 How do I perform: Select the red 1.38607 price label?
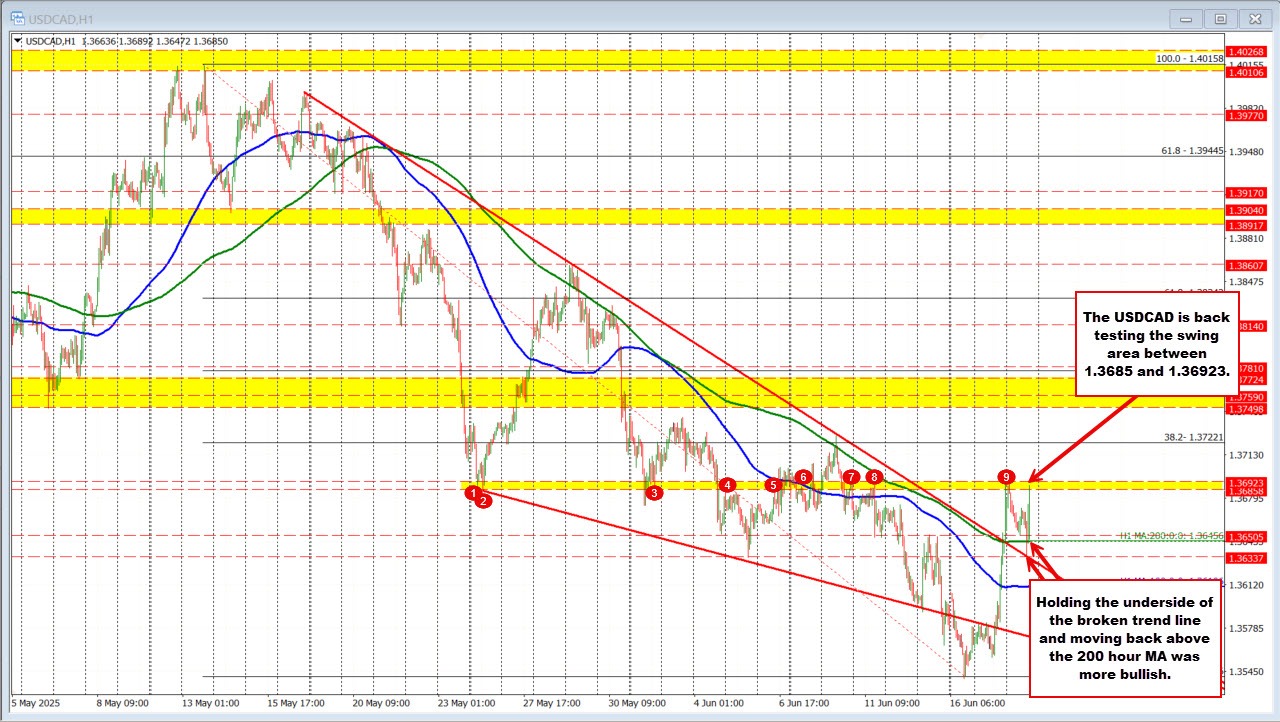coord(1246,266)
